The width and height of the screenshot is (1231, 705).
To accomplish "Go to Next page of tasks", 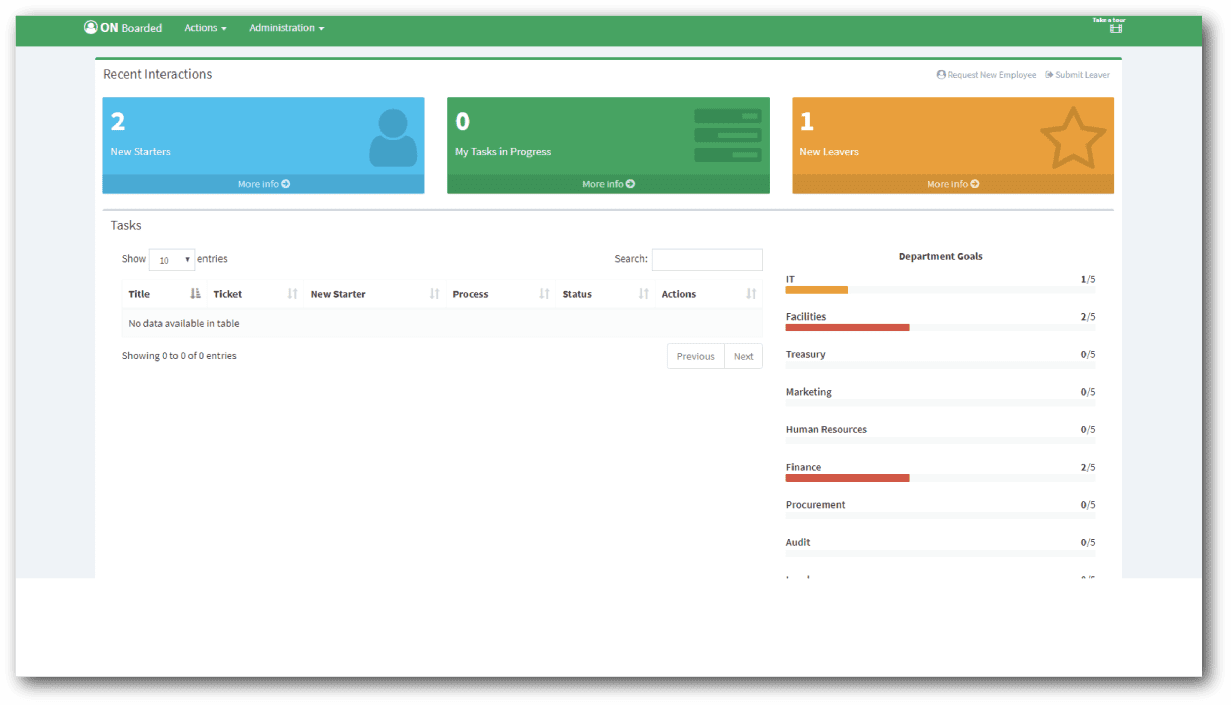I will [x=743, y=356].
